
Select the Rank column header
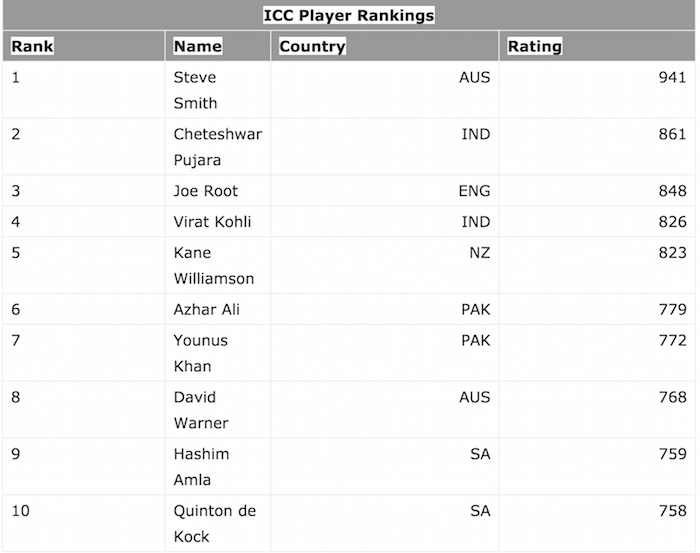tap(33, 46)
